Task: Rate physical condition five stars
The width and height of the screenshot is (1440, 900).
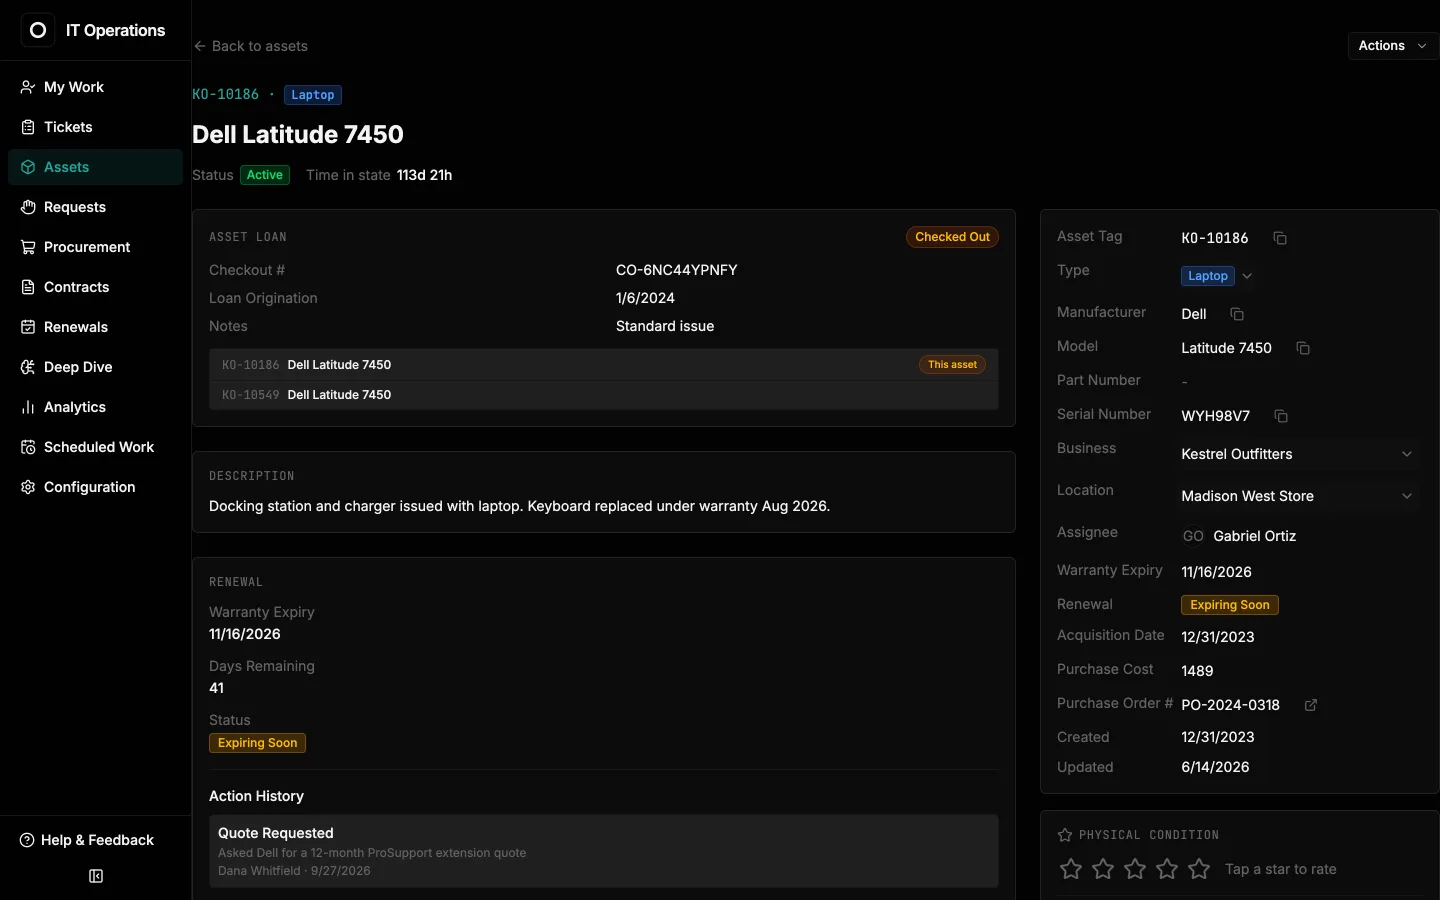Action: click(1199, 869)
